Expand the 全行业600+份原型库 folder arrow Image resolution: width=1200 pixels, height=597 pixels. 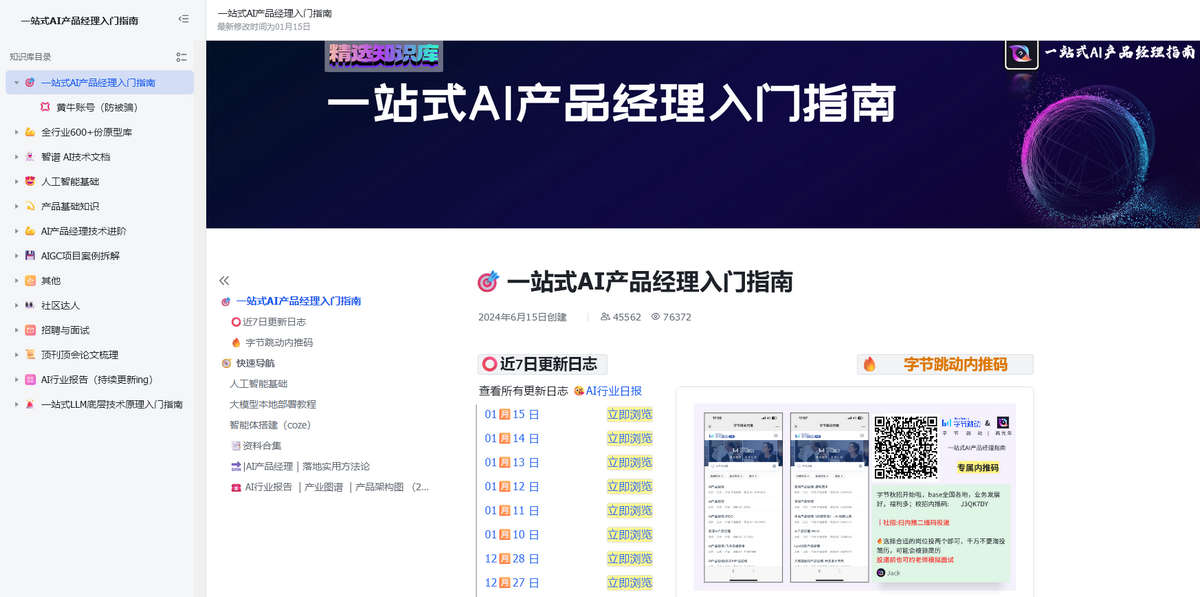16,132
